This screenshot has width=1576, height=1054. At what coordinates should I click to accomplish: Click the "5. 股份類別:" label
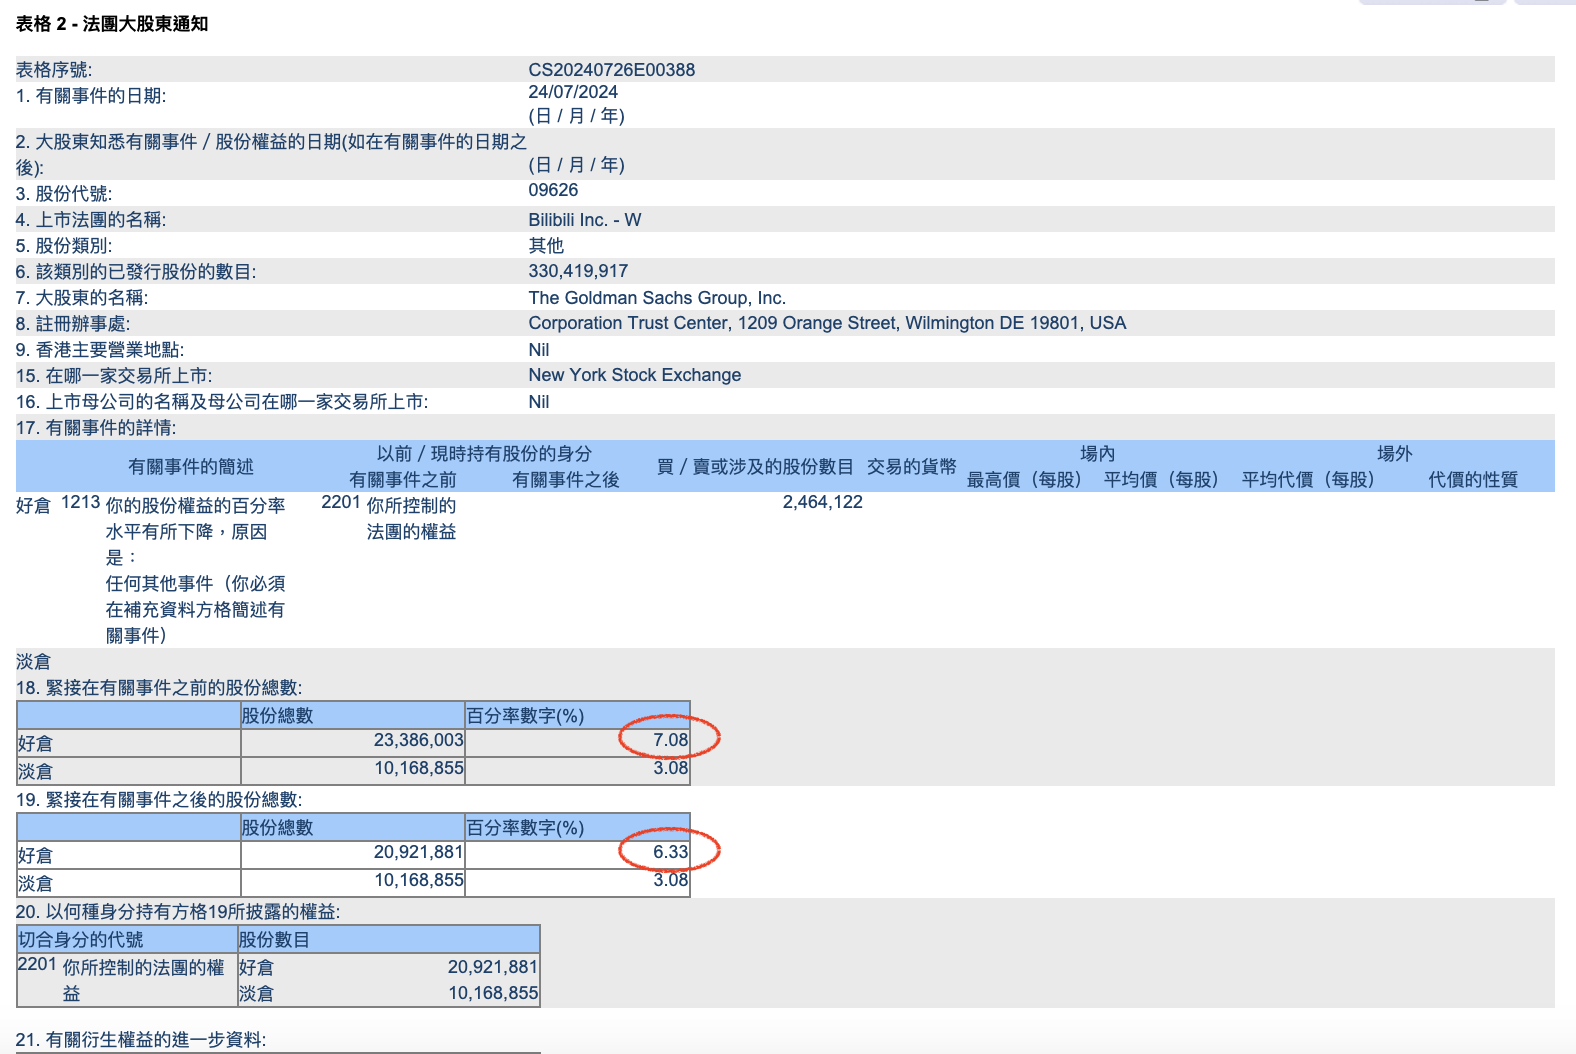(x=64, y=246)
